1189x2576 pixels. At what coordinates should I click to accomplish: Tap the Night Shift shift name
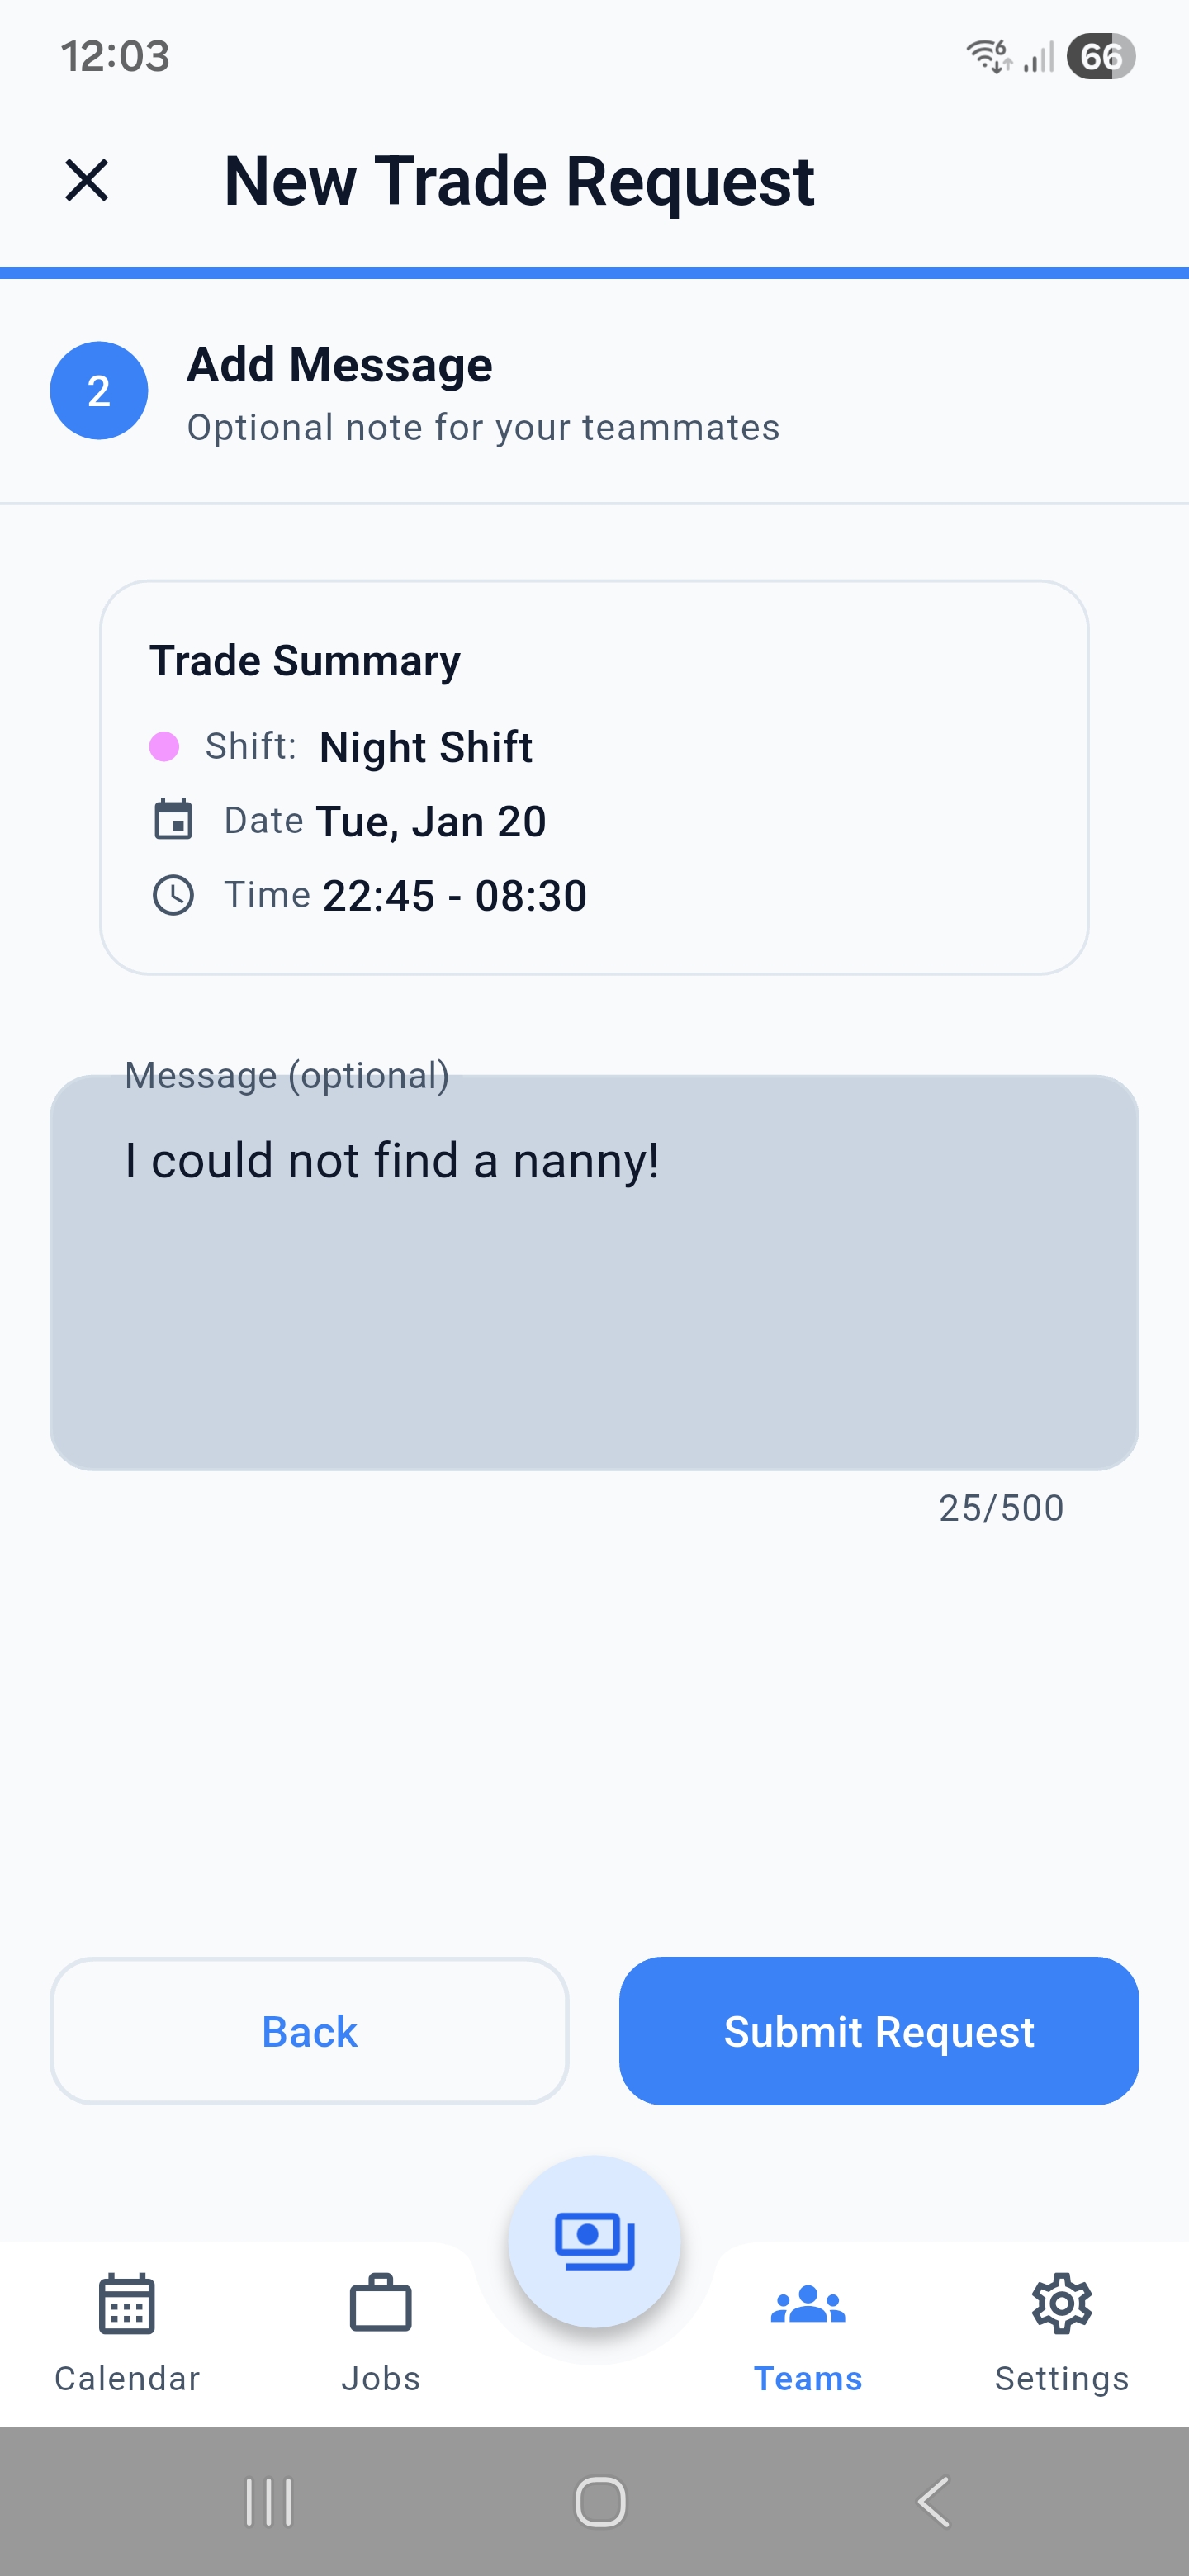[x=425, y=747]
